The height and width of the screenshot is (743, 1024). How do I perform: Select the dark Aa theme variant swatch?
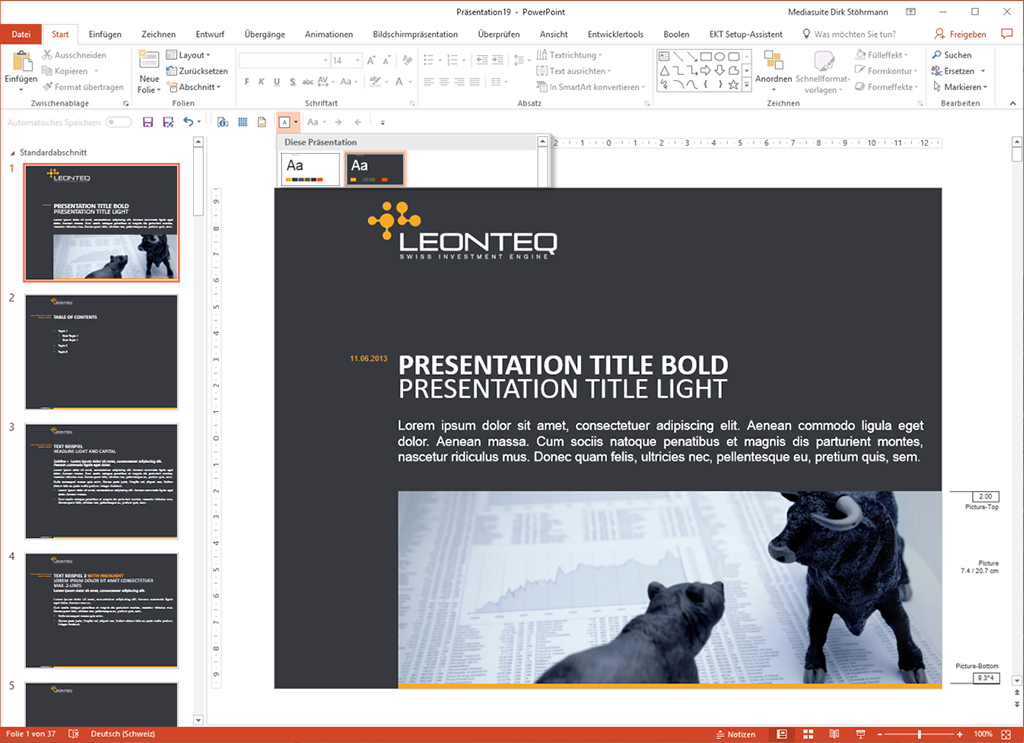click(375, 169)
